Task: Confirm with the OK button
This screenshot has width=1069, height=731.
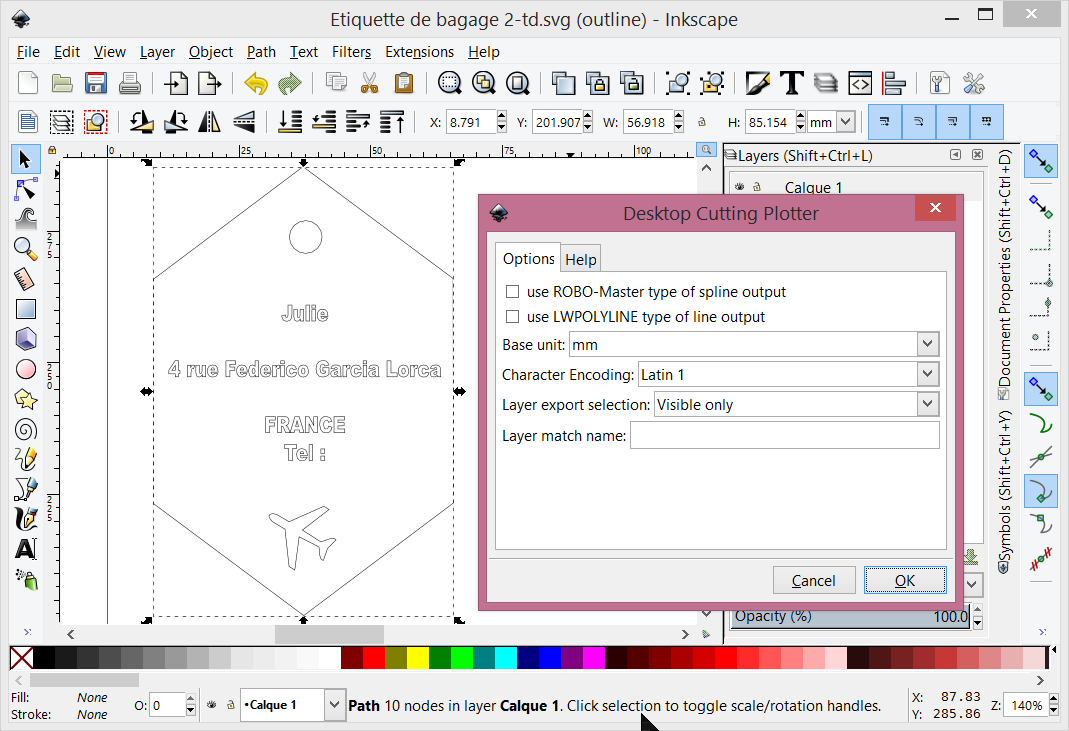Action: coord(904,580)
